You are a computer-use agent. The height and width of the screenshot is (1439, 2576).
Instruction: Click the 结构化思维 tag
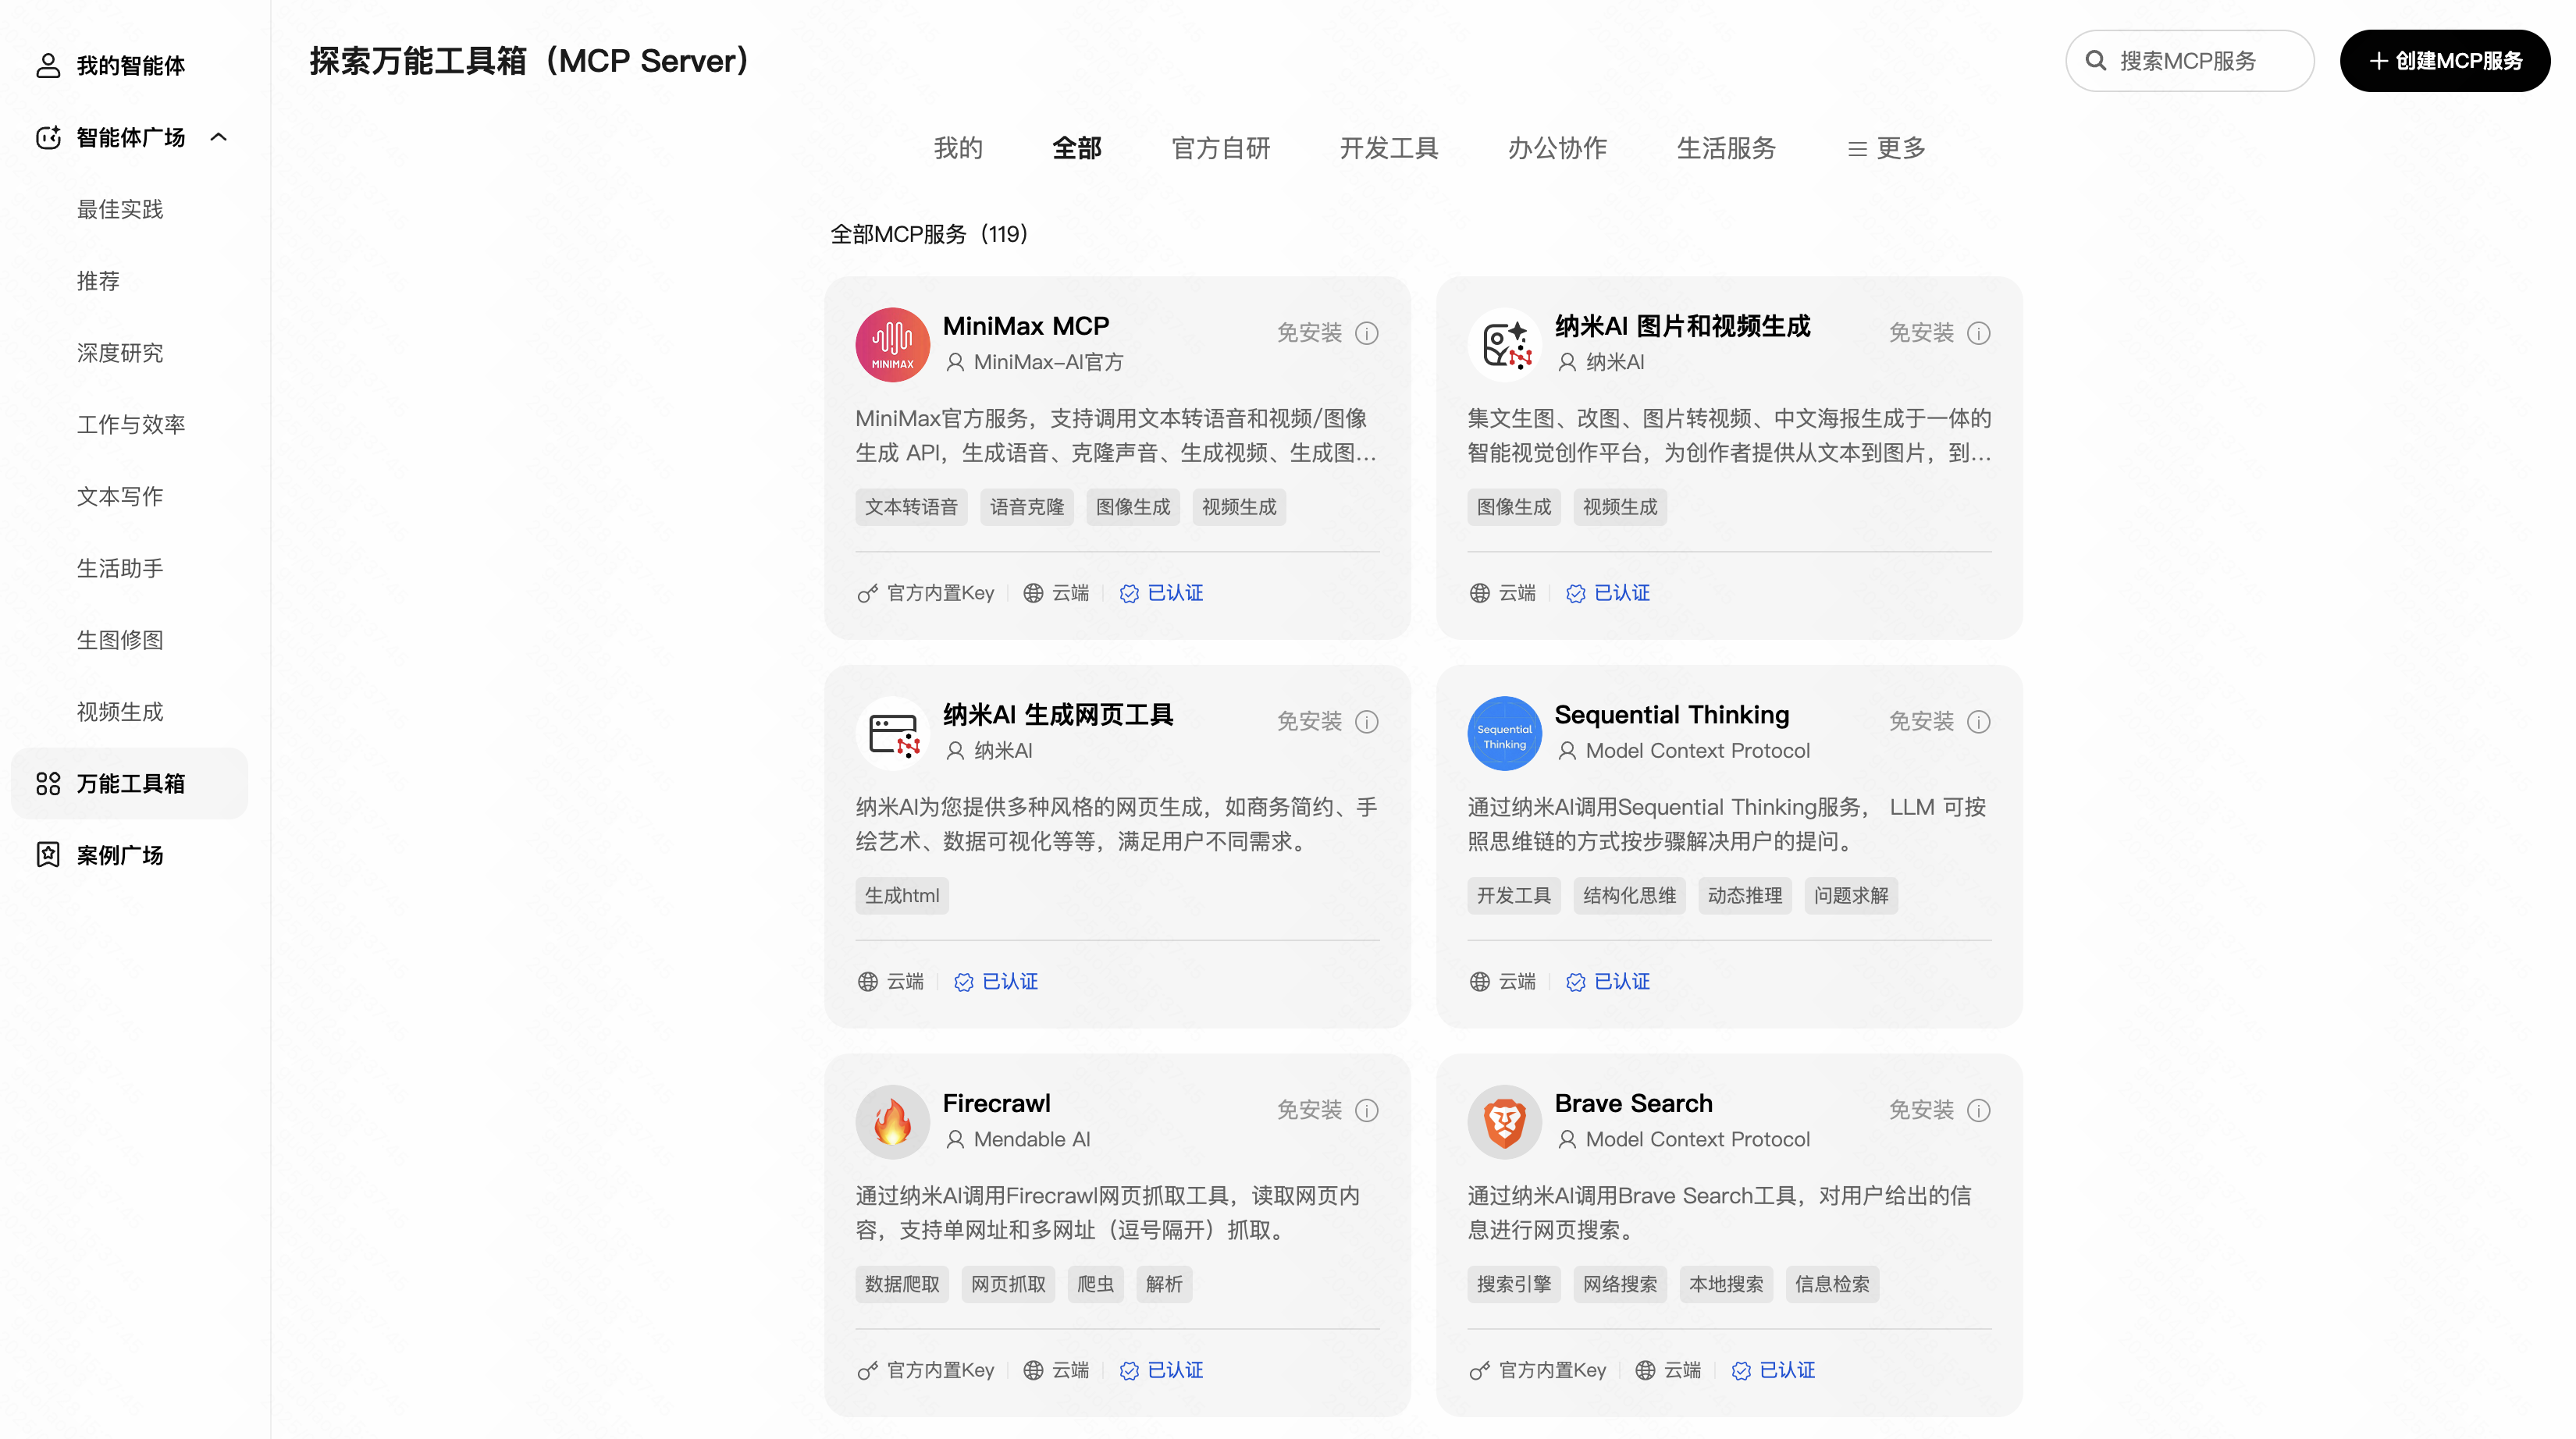(1629, 896)
